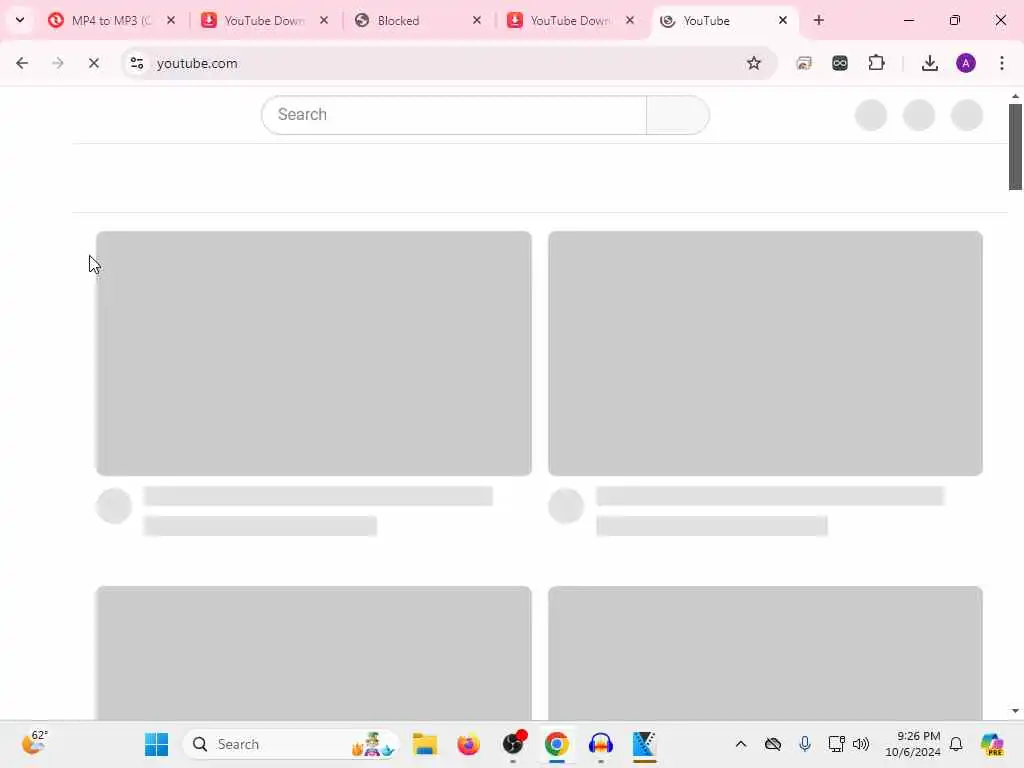Open the clock showing 9:26 PM
1024x768 pixels.
[x=912, y=744]
